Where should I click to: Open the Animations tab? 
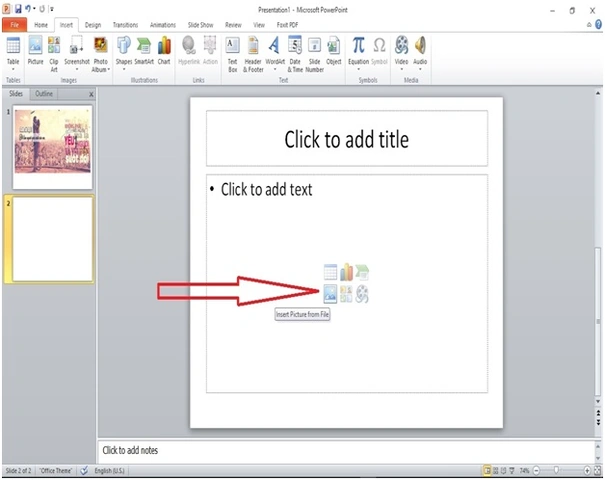163,25
